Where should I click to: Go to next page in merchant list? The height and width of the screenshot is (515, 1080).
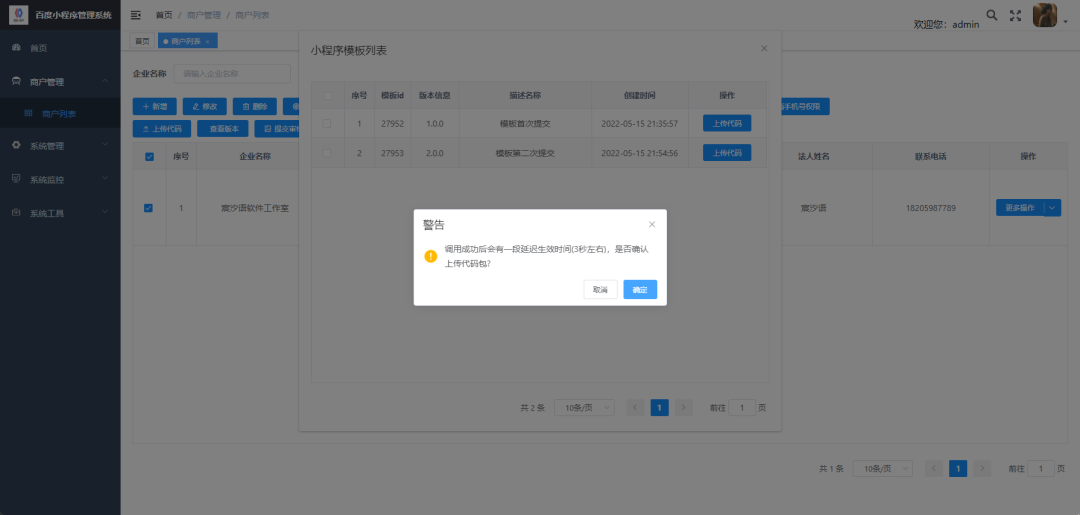pos(982,469)
